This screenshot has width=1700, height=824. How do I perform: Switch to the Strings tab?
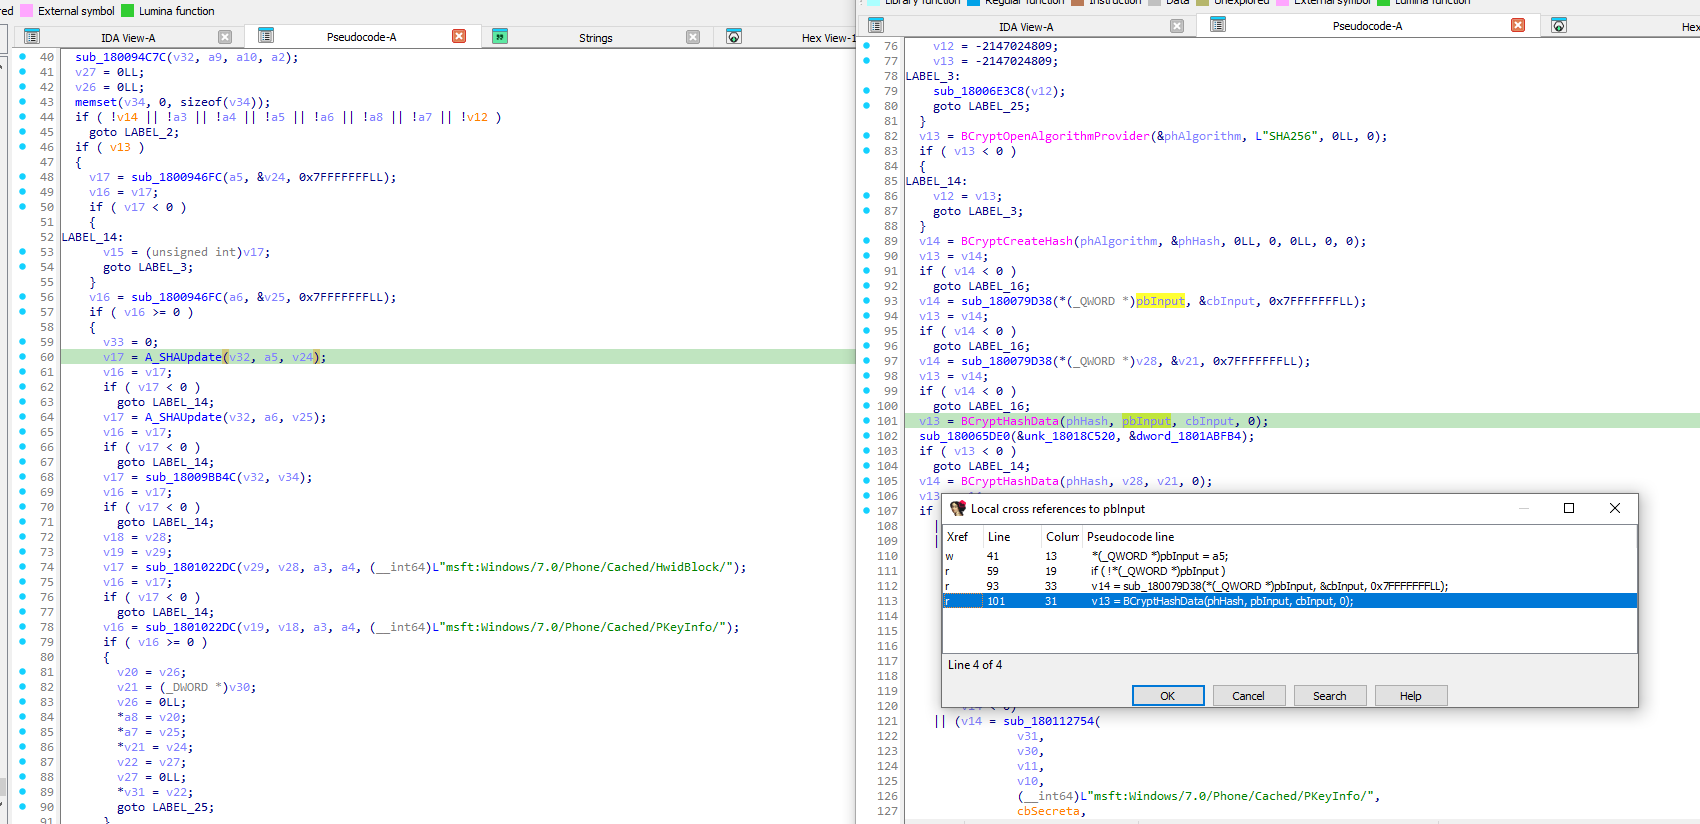pos(595,38)
